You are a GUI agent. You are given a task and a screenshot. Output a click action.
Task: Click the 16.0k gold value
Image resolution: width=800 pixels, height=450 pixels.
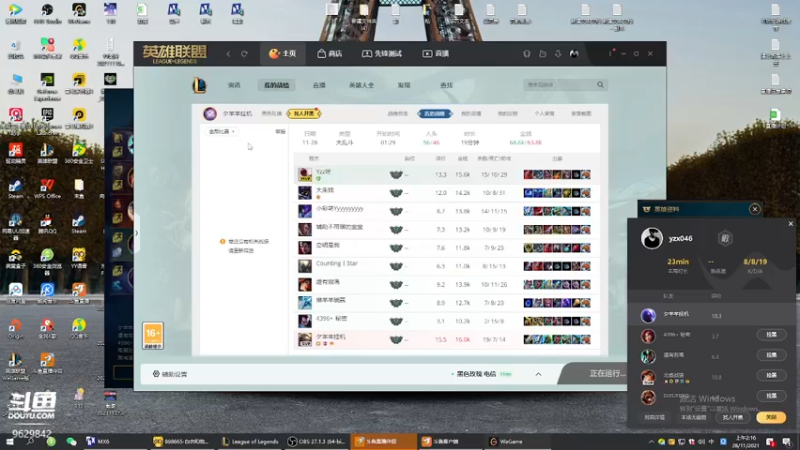tap(462, 340)
